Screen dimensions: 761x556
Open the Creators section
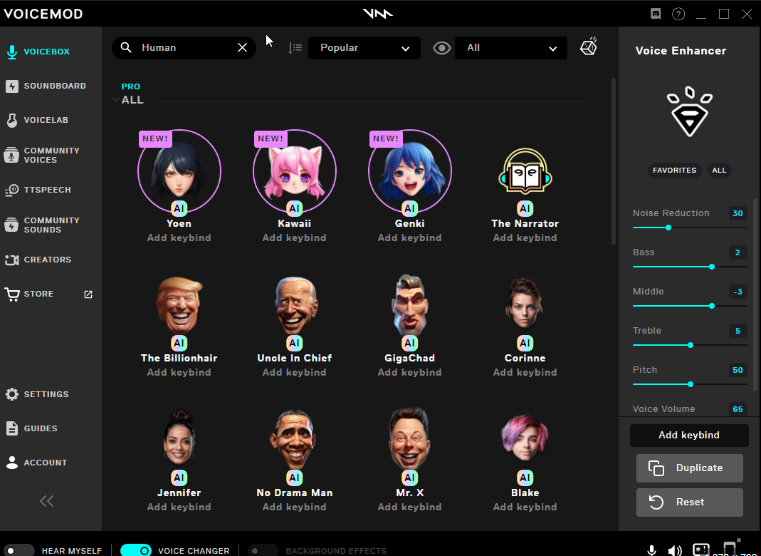click(38, 260)
